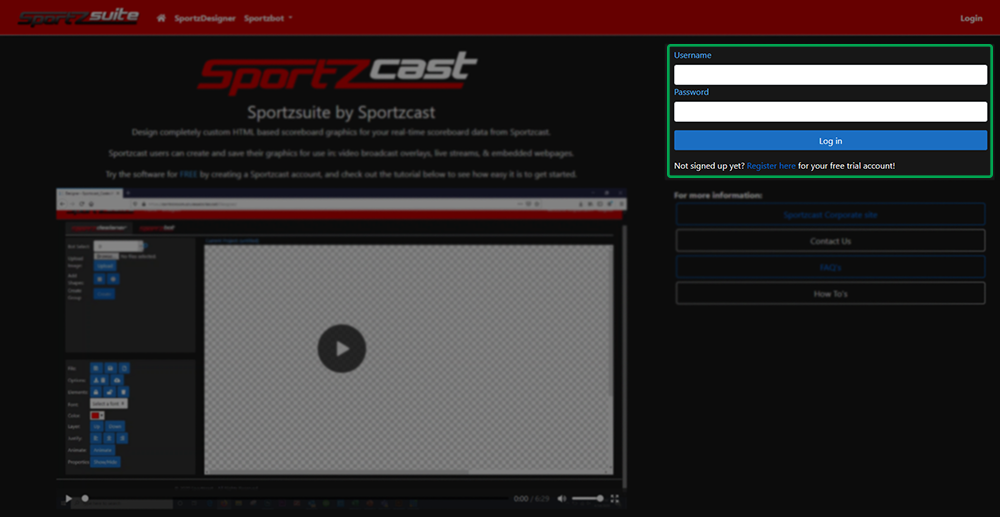Screen dimensions: 1000x517
Task: Seek using the video progress bar
Action: point(295,499)
